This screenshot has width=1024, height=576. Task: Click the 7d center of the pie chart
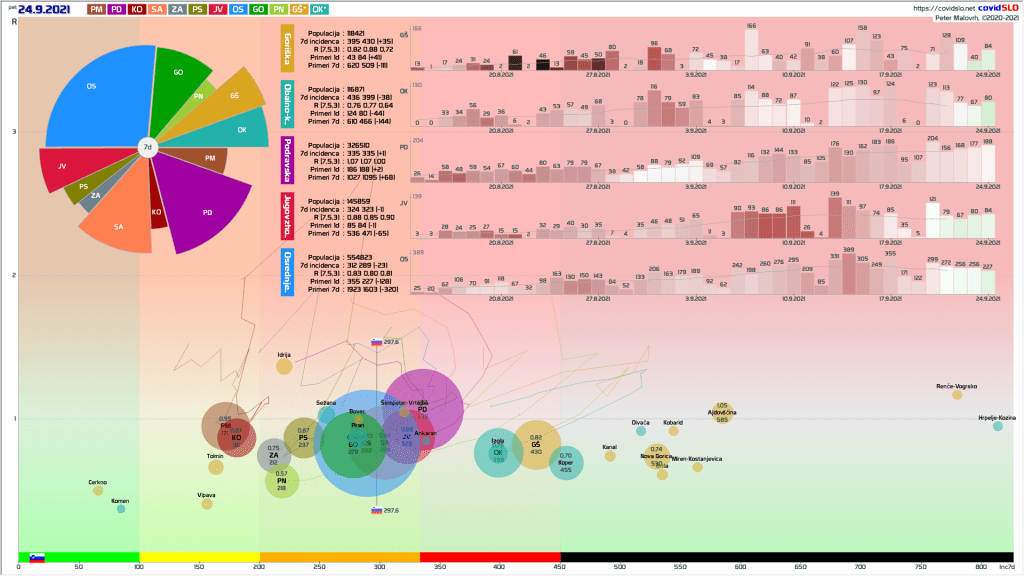pyautogui.click(x=147, y=148)
